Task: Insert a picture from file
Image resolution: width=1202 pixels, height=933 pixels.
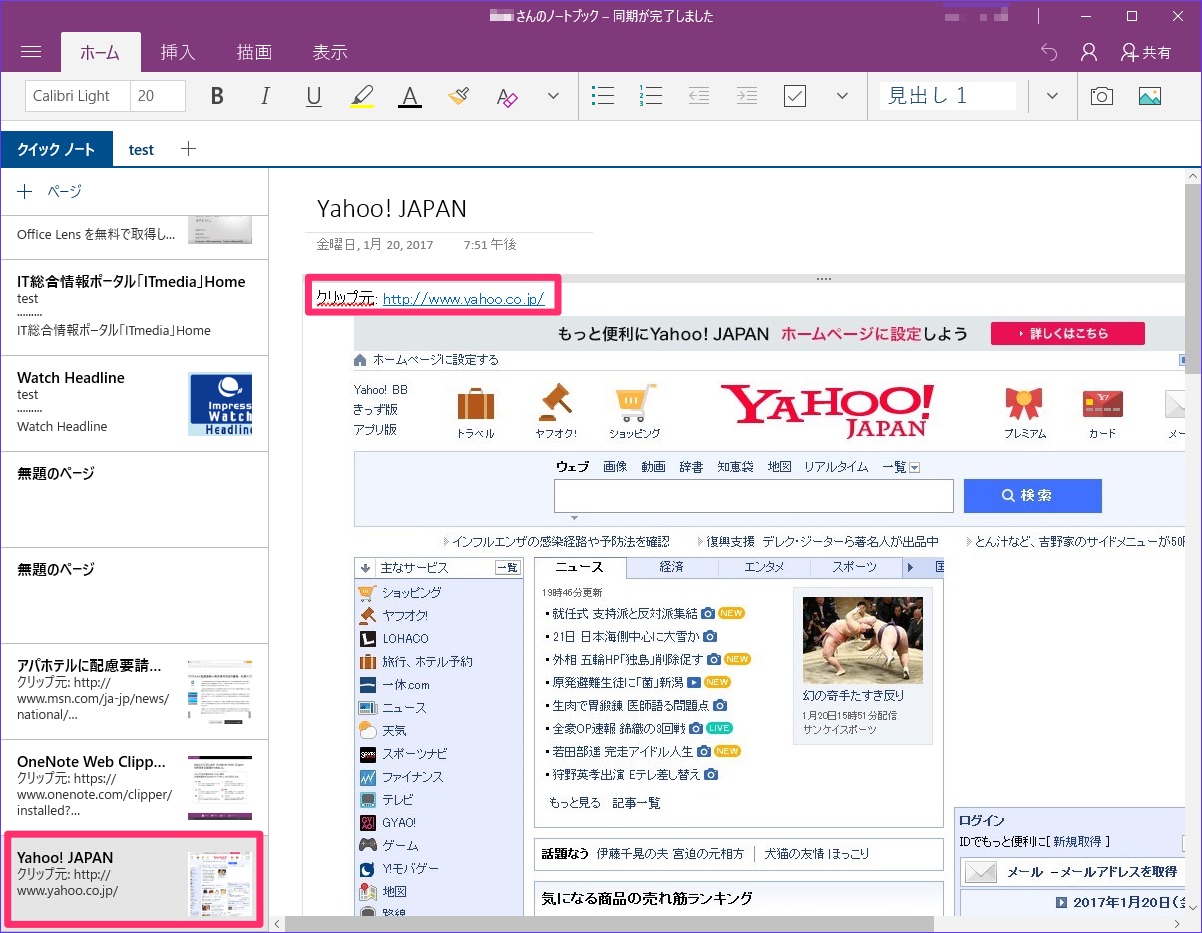Action: (x=1150, y=96)
